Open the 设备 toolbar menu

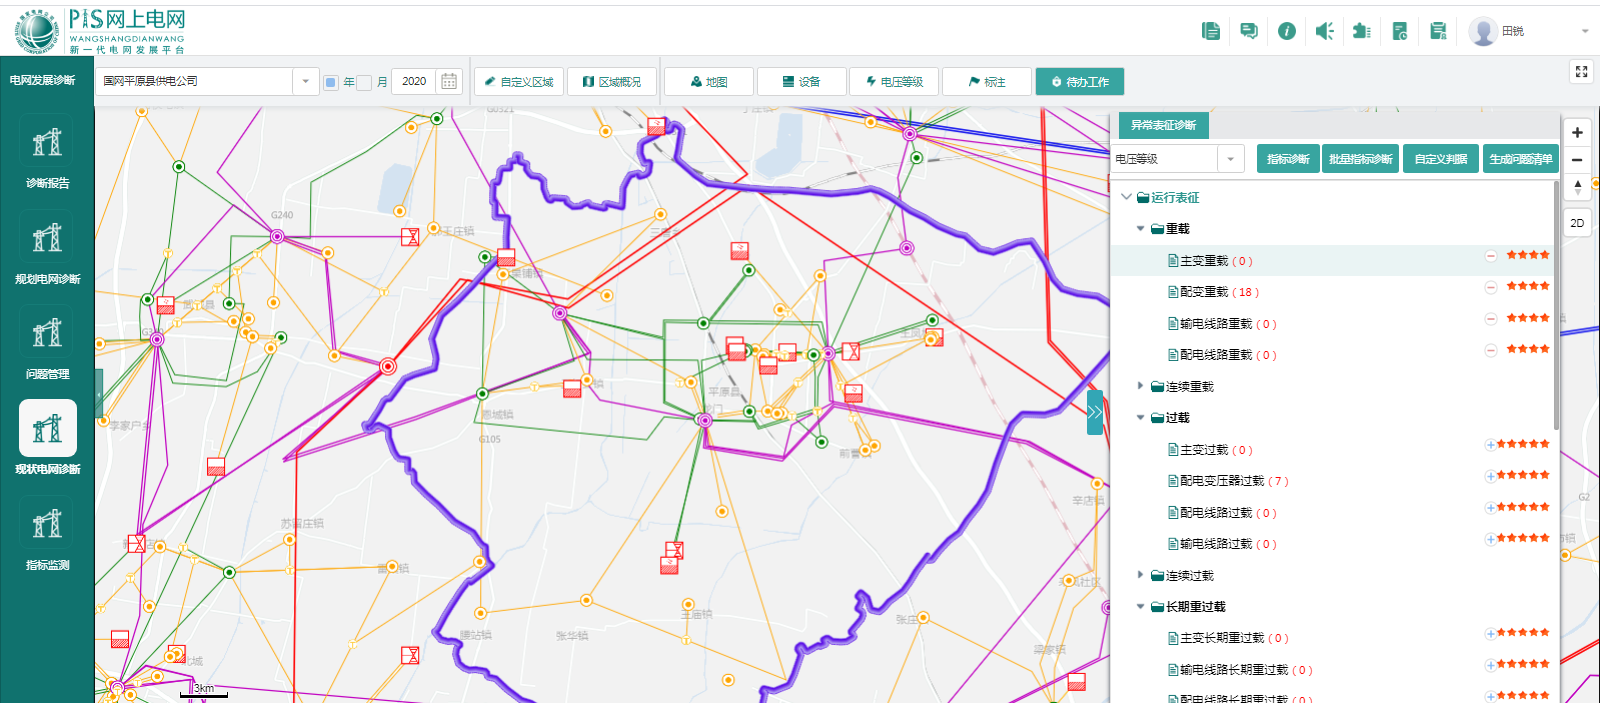(x=801, y=82)
